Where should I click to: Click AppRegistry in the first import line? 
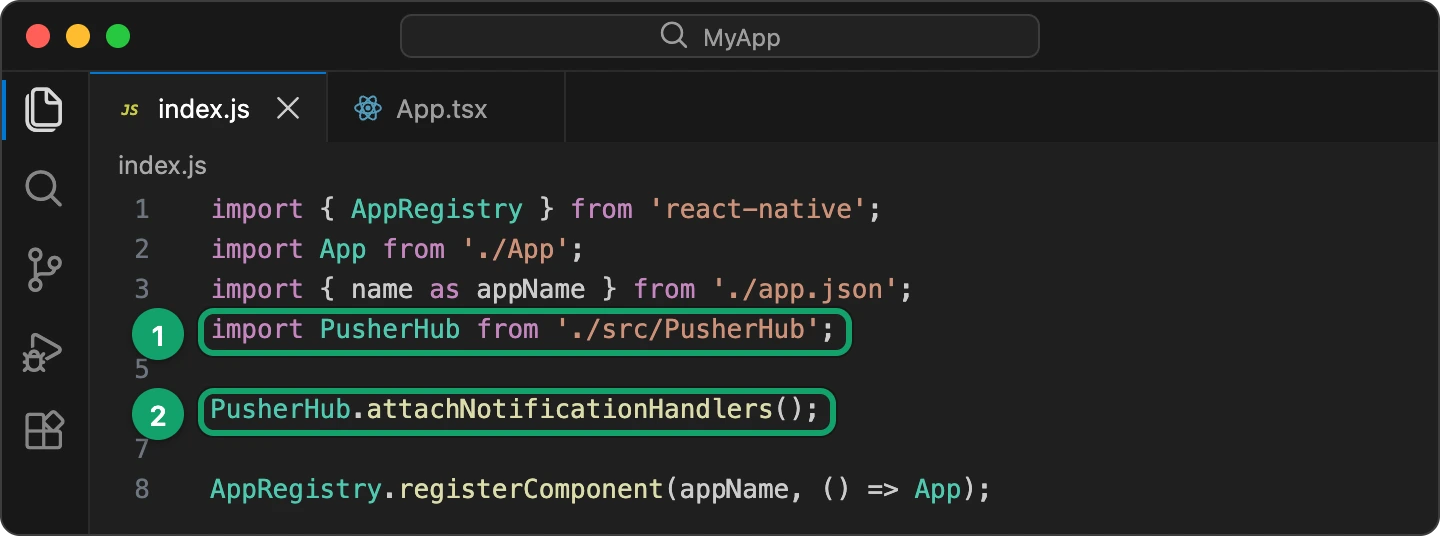tap(436, 209)
